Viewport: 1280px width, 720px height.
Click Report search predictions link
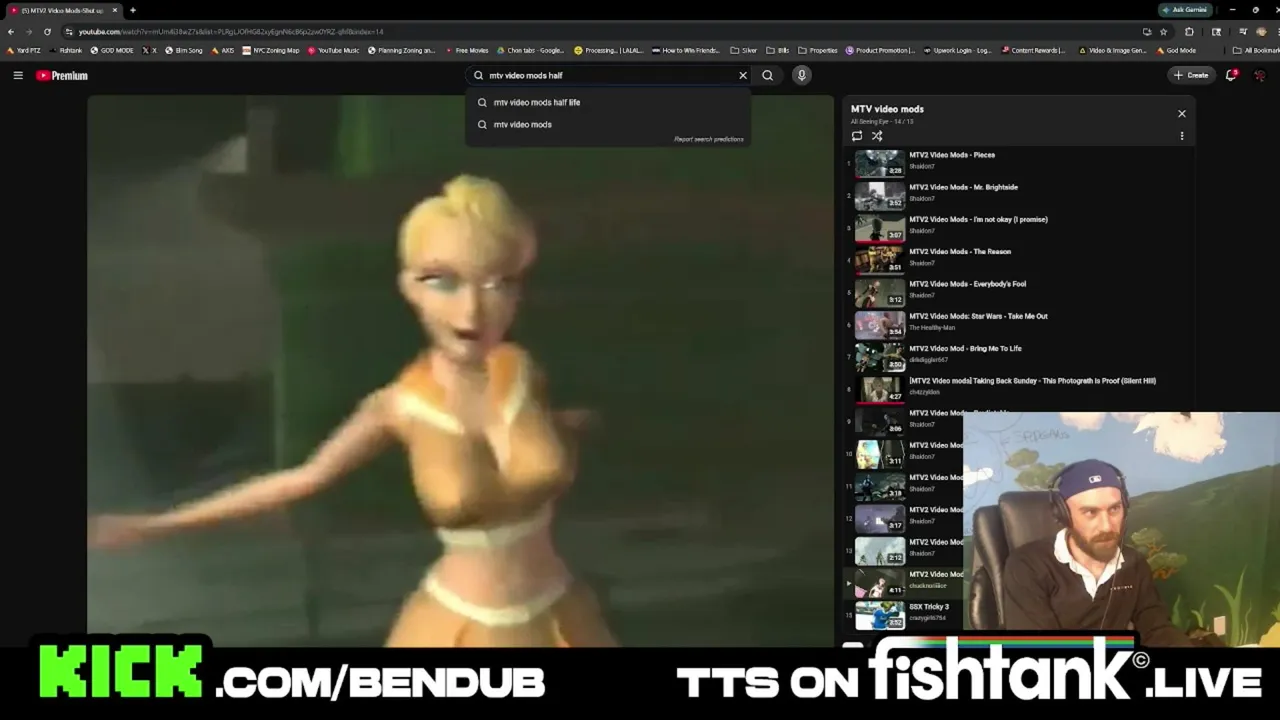[709, 139]
